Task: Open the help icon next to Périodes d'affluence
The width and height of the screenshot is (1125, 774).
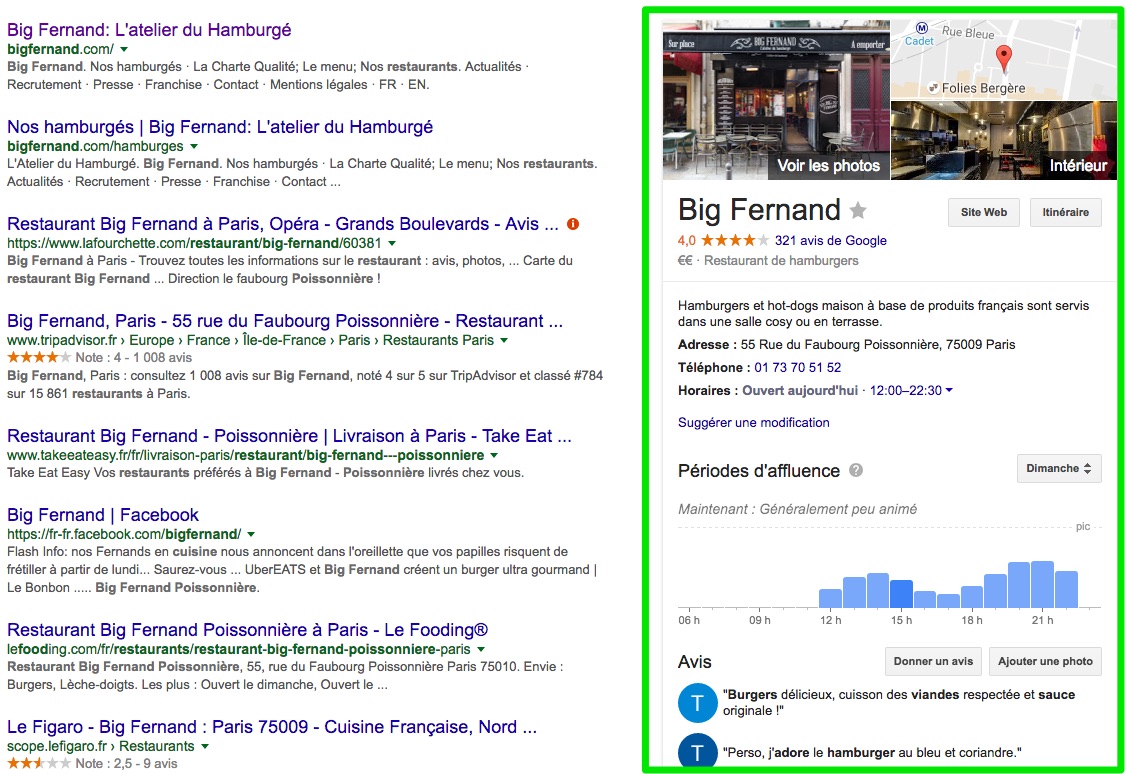Action: click(x=856, y=471)
